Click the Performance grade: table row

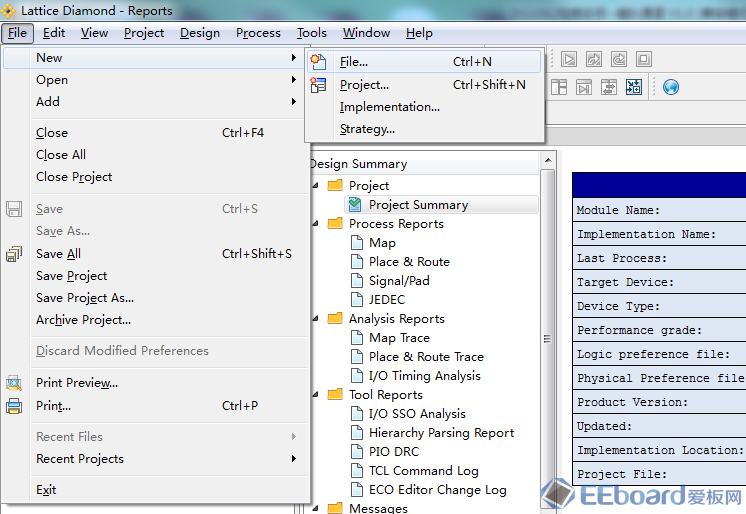[x=659, y=330]
